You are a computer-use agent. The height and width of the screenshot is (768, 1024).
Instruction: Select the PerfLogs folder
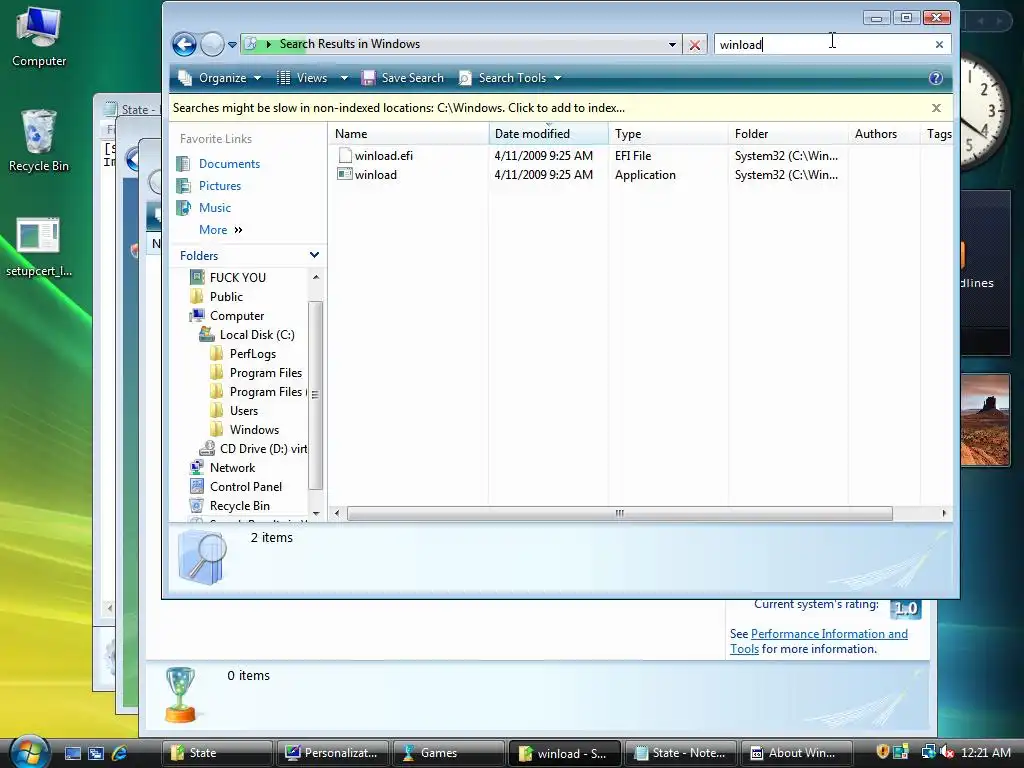252,354
